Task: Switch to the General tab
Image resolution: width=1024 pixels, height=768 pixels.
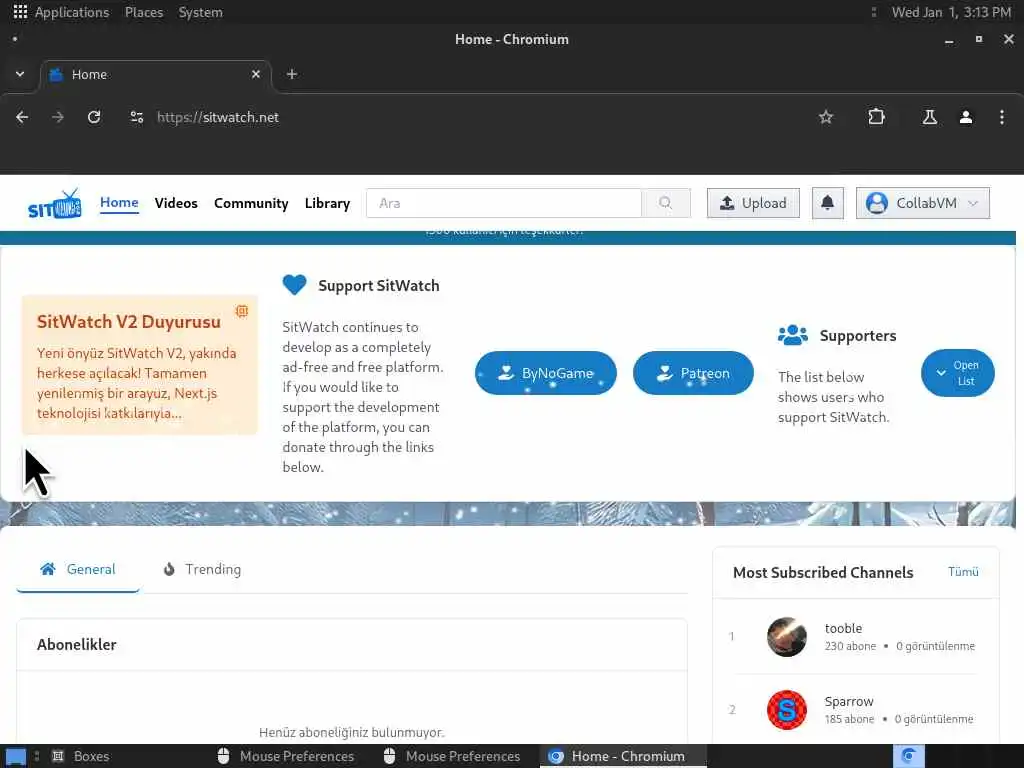Action: (78, 569)
